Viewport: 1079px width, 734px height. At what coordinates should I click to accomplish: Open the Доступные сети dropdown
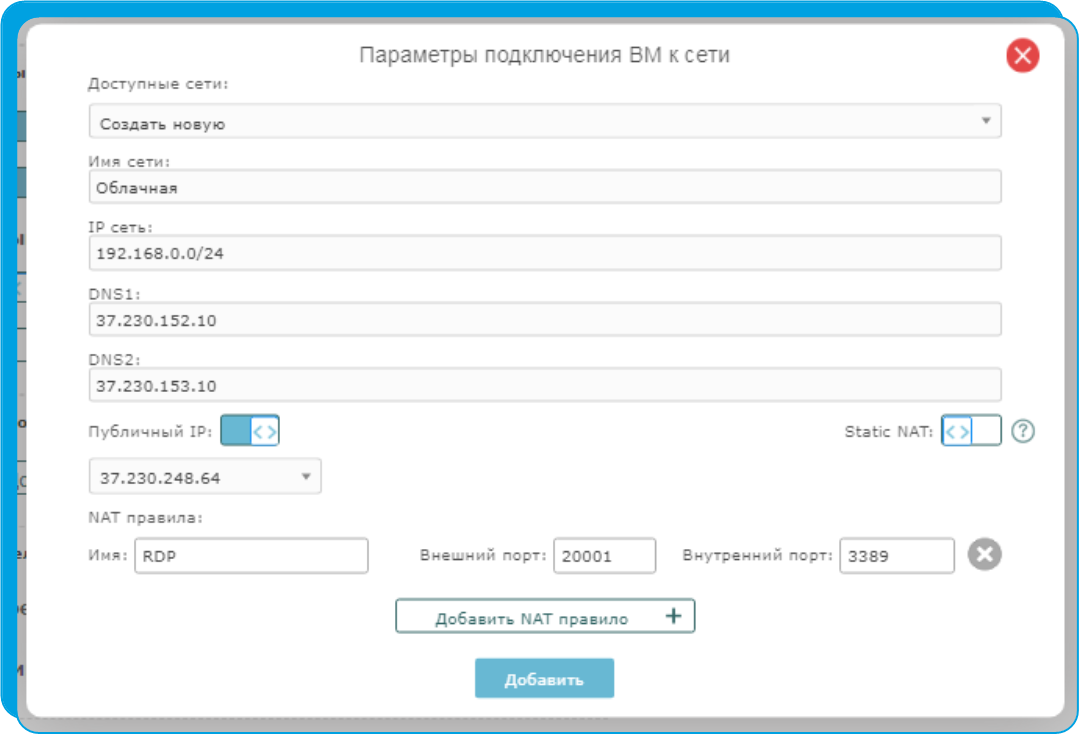(544, 122)
